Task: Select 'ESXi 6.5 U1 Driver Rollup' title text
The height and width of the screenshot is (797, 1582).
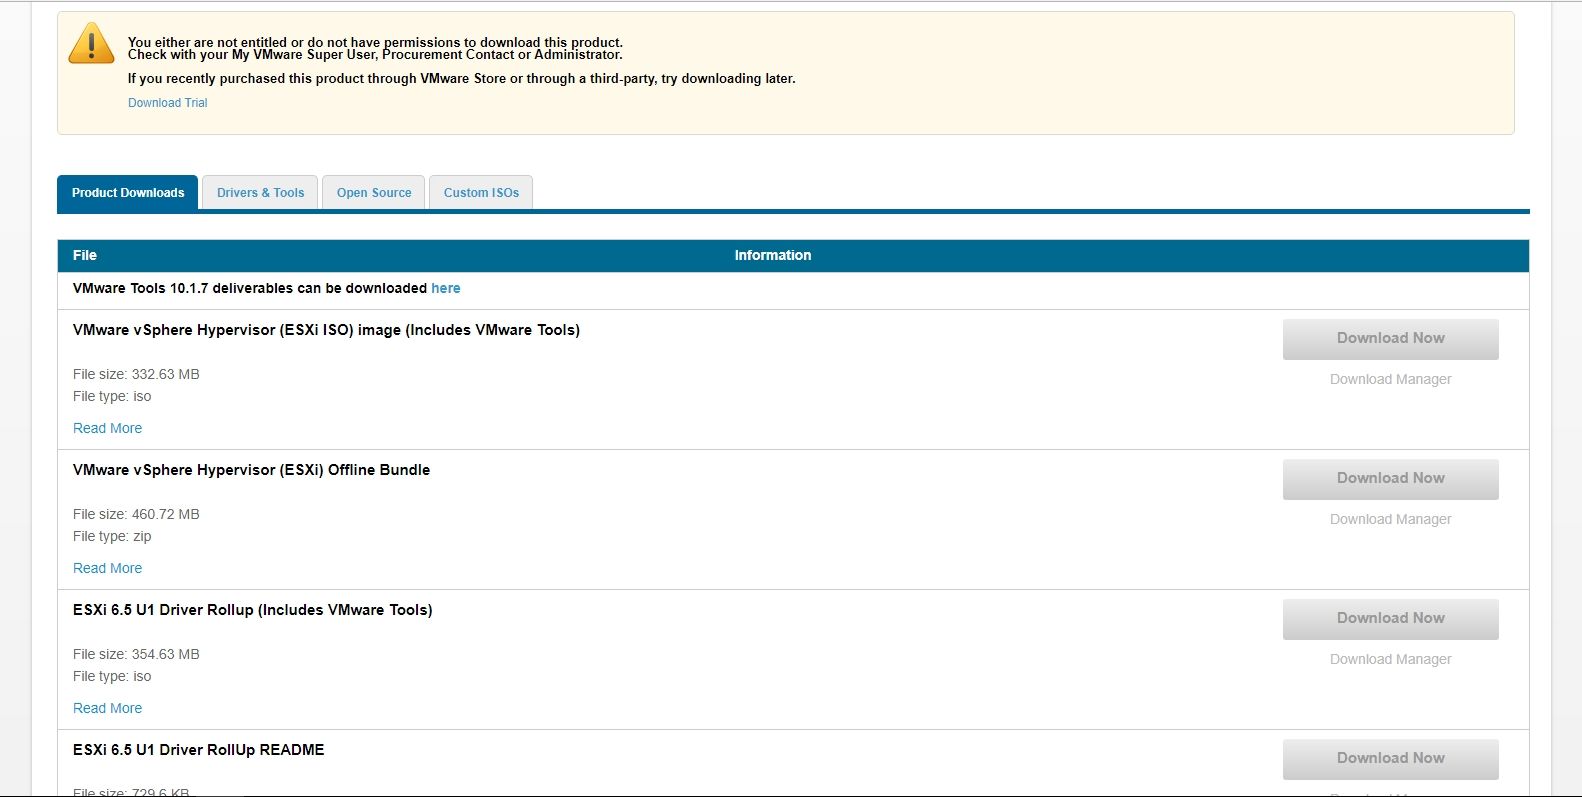Action: click(252, 610)
